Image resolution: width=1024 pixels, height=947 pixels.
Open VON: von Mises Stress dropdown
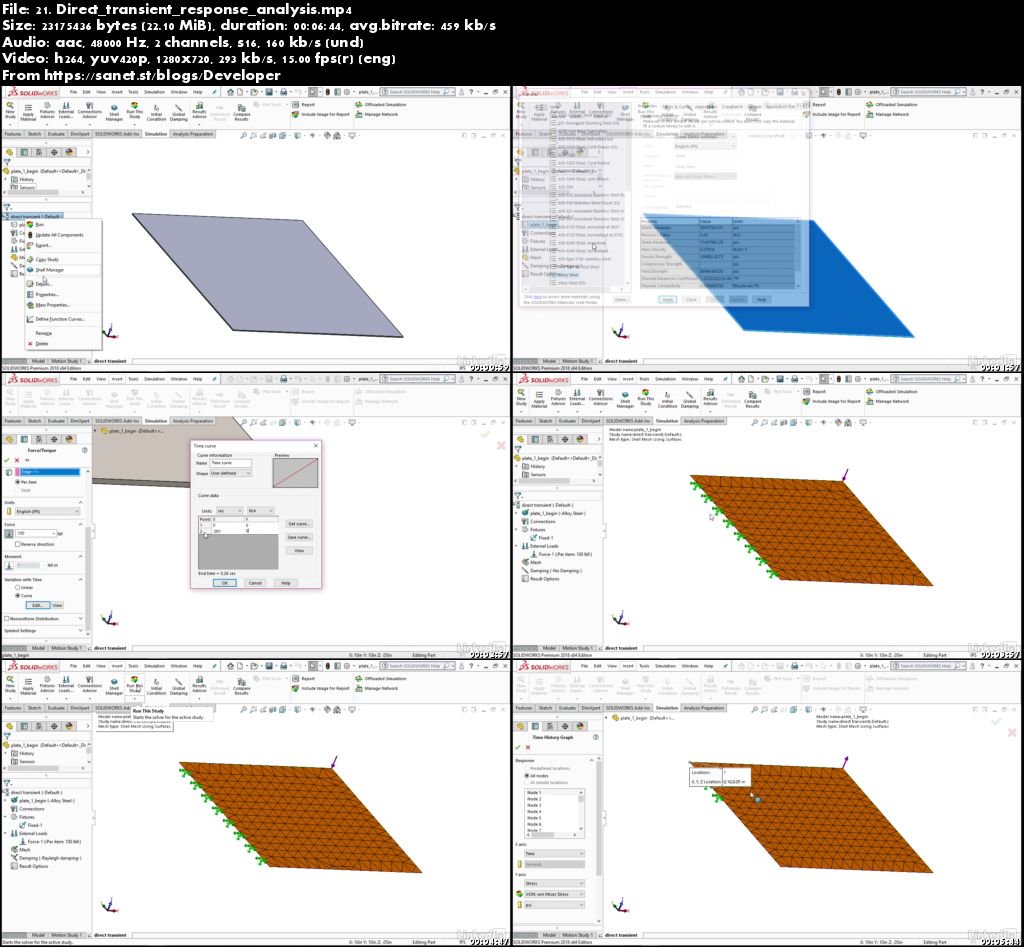554,894
